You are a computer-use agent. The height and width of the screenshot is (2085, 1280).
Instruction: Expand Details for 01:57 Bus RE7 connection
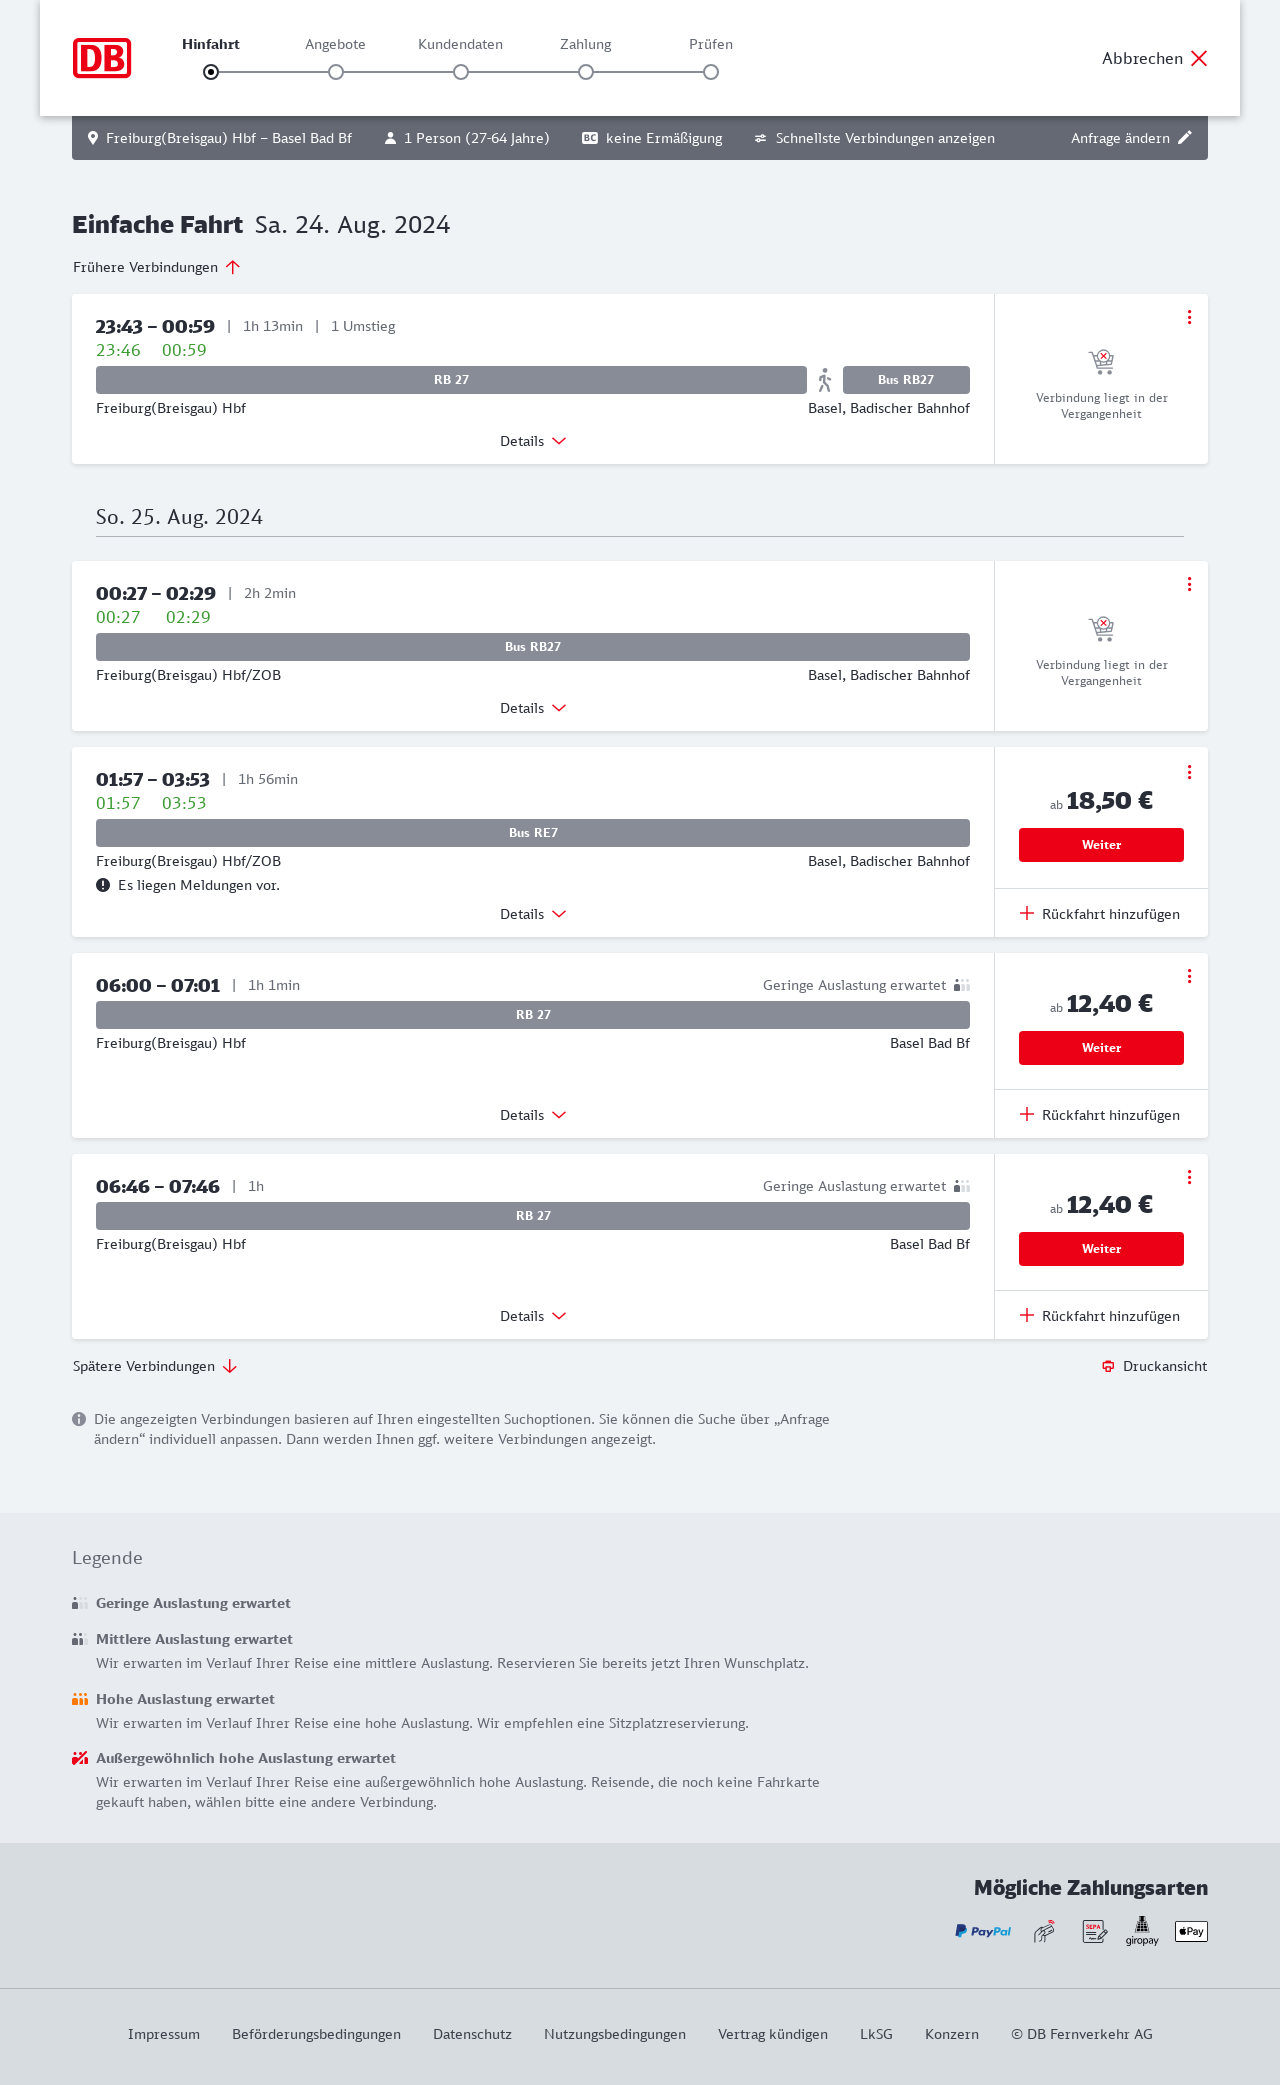(x=533, y=914)
